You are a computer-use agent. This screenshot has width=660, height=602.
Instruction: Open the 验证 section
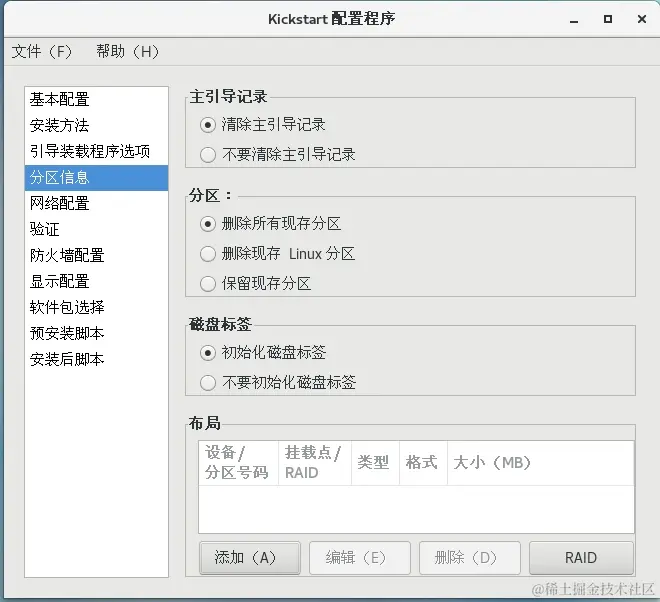pyautogui.click(x=96, y=229)
